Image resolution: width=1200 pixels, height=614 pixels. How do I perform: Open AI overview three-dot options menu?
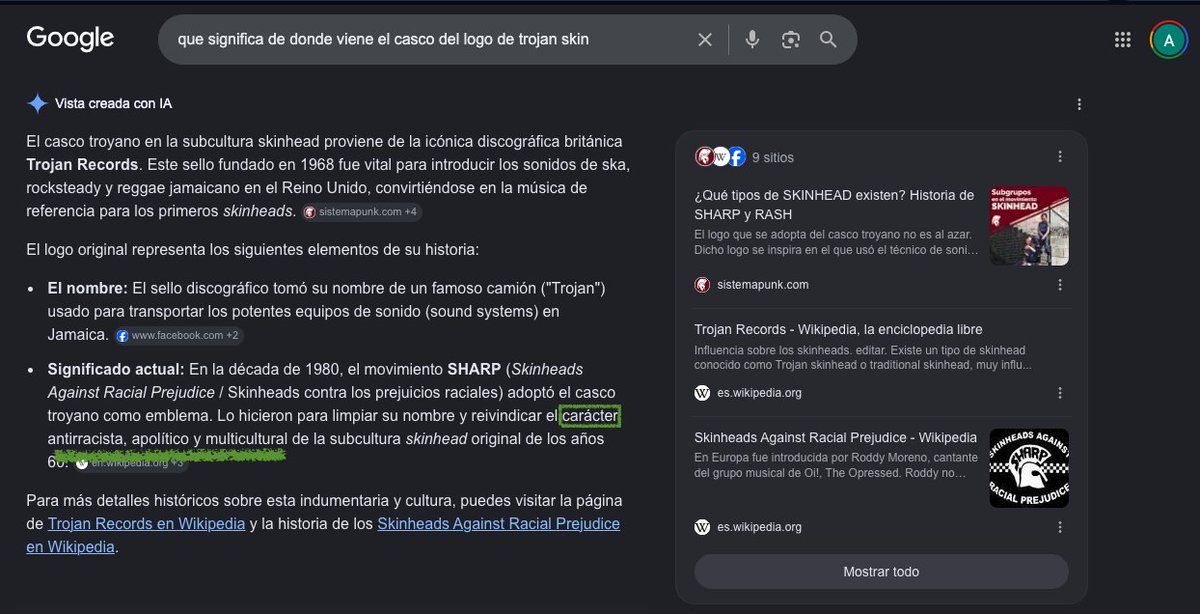1079,104
